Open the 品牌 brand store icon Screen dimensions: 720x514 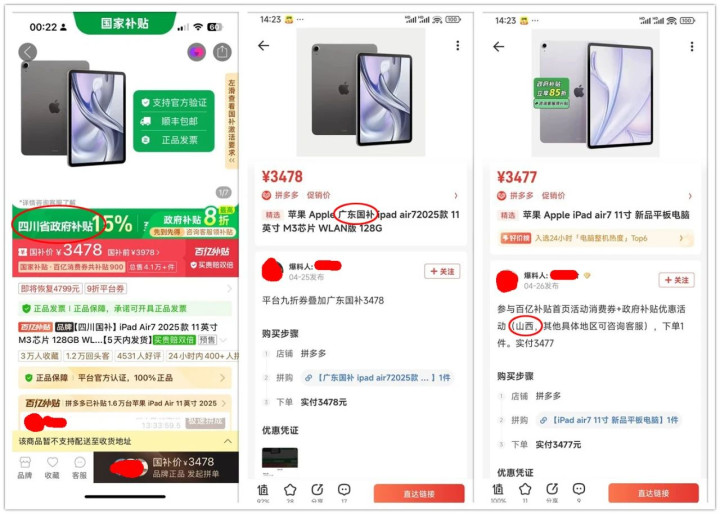pos(25,468)
